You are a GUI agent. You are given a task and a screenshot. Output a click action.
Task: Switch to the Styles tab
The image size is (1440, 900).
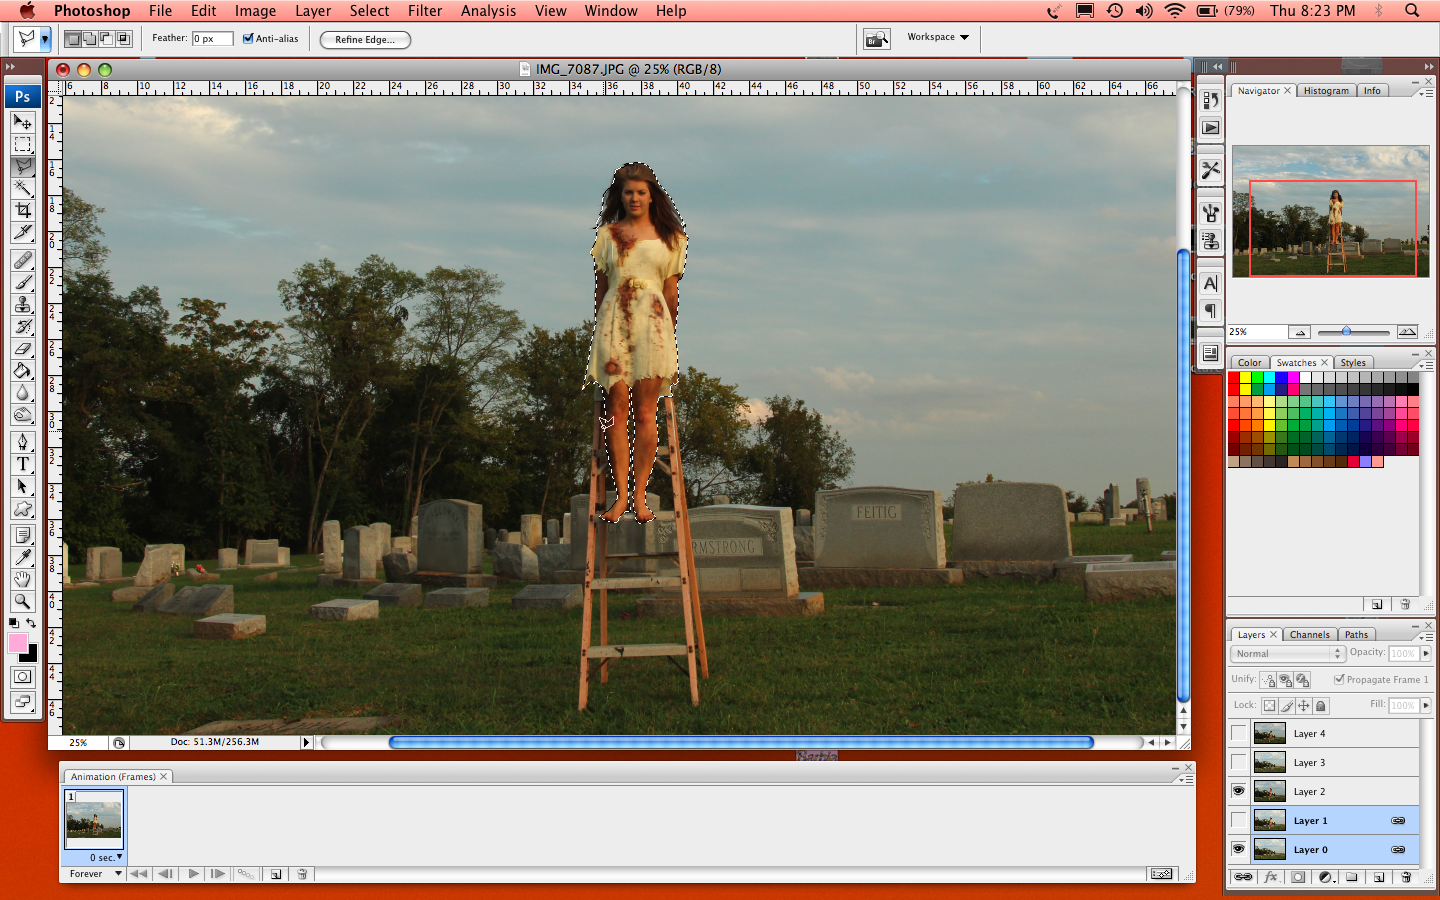point(1353,363)
